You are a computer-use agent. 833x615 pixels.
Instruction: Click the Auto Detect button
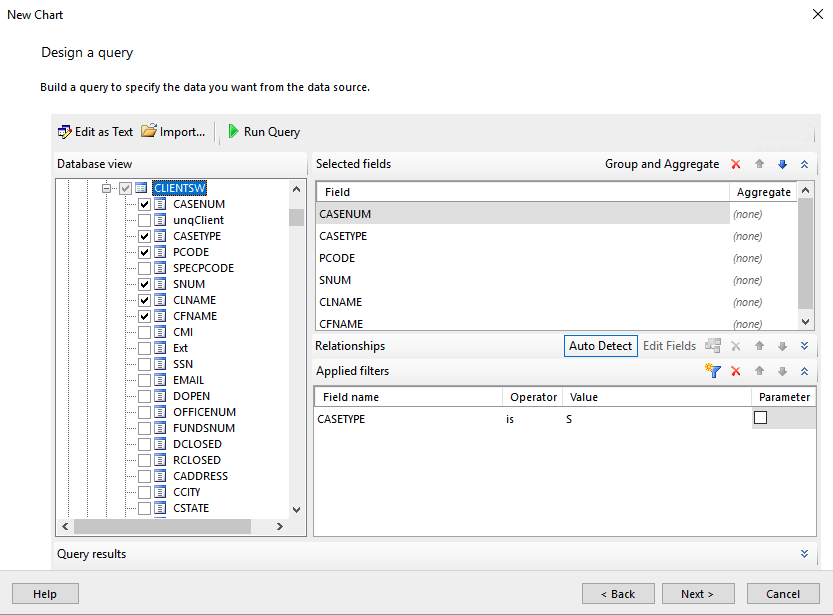point(600,346)
